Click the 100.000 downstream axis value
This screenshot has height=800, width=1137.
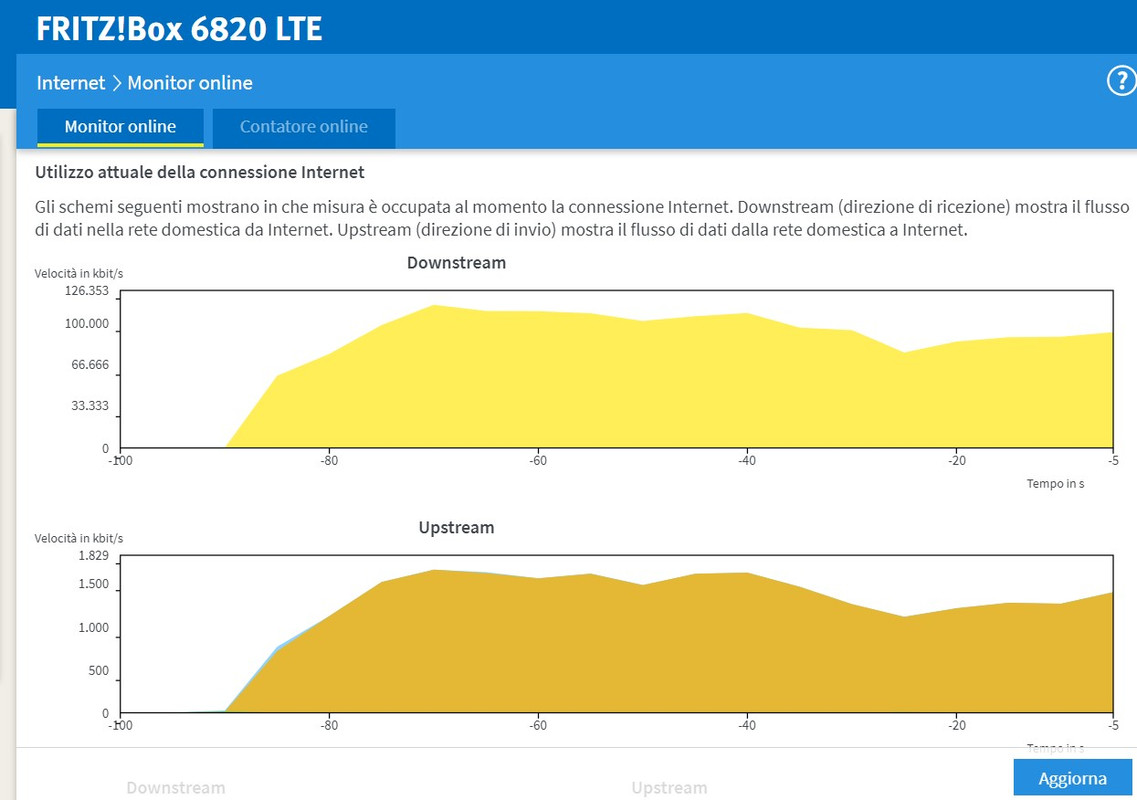coord(87,323)
